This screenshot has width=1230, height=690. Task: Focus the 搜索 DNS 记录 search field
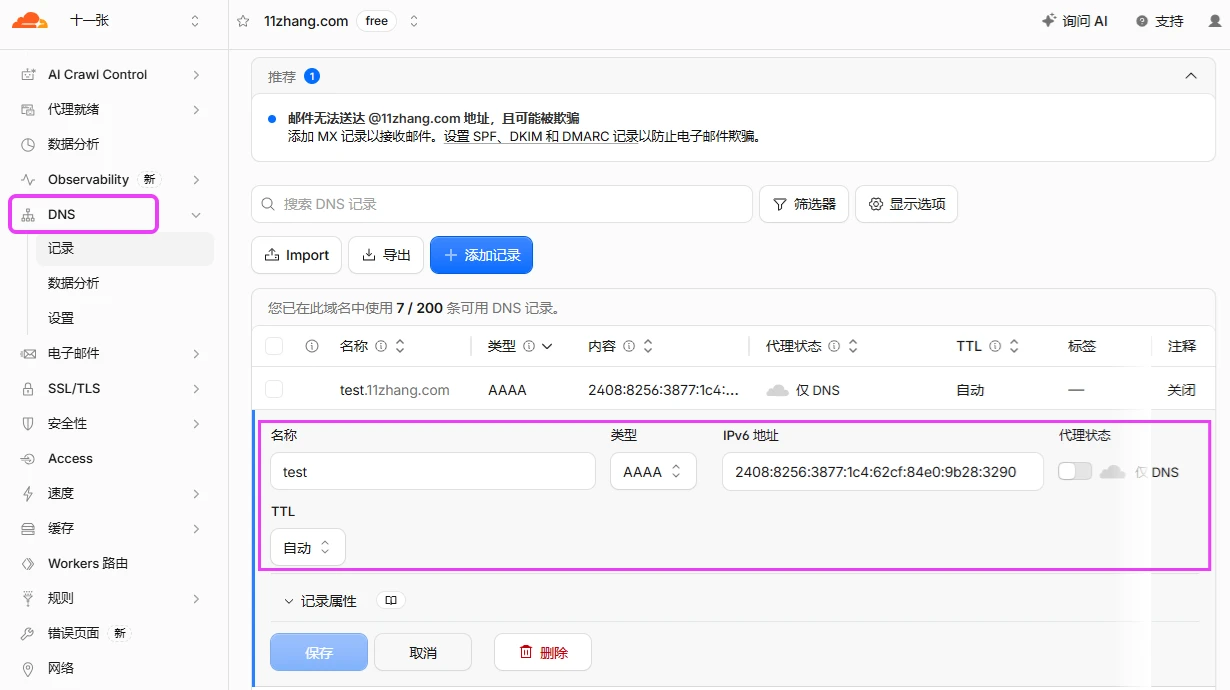coord(502,204)
